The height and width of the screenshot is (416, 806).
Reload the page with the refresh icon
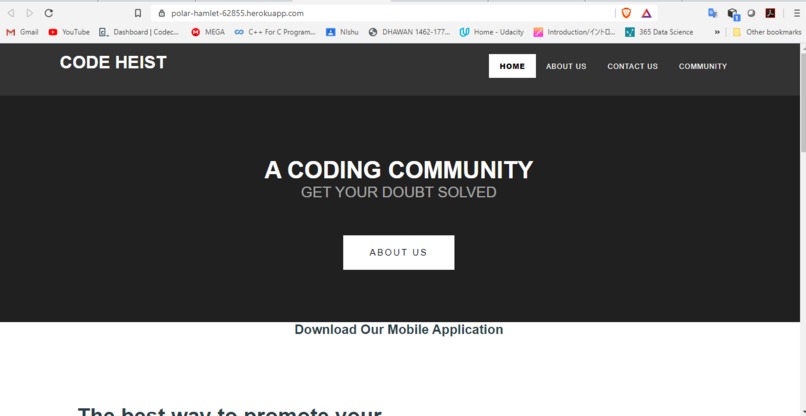[48, 13]
